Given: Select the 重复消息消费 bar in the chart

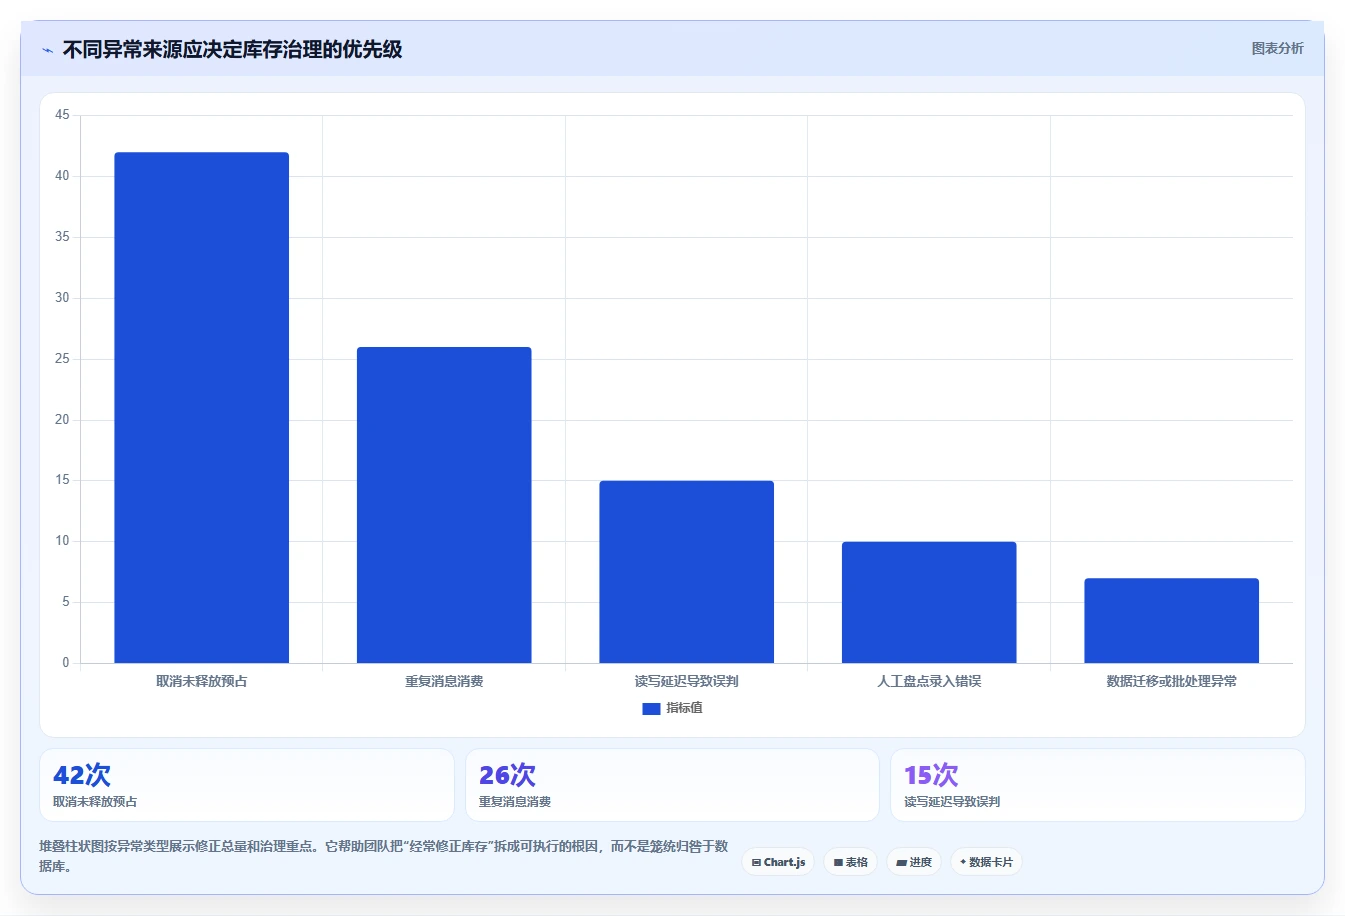Looking at the screenshot, I should click(x=444, y=505).
